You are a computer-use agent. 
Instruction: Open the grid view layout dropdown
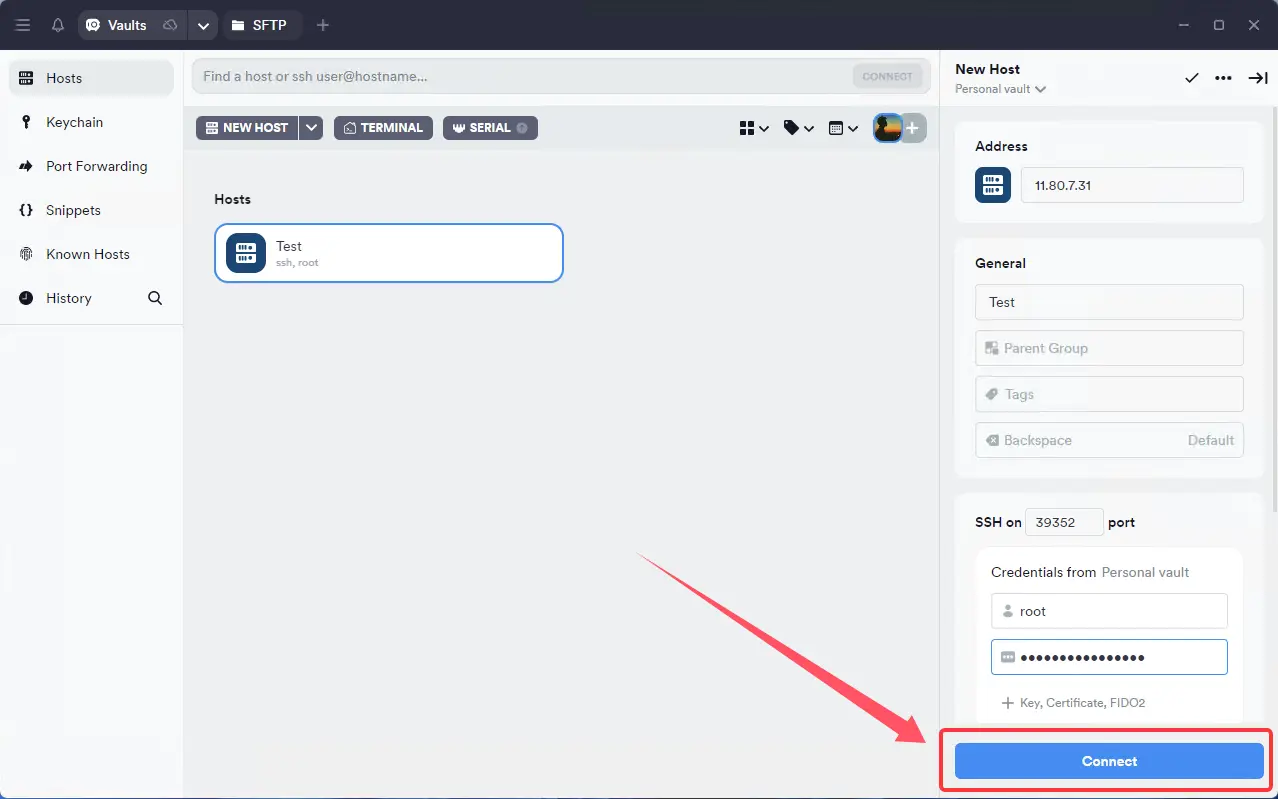point(753,128)
